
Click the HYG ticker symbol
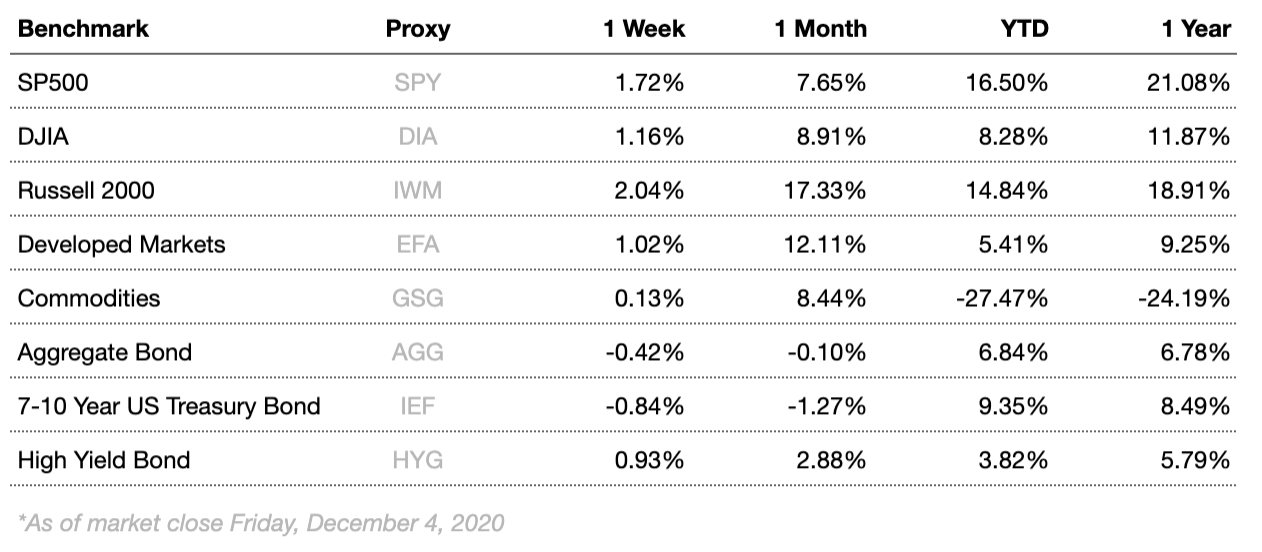[418, 461]
